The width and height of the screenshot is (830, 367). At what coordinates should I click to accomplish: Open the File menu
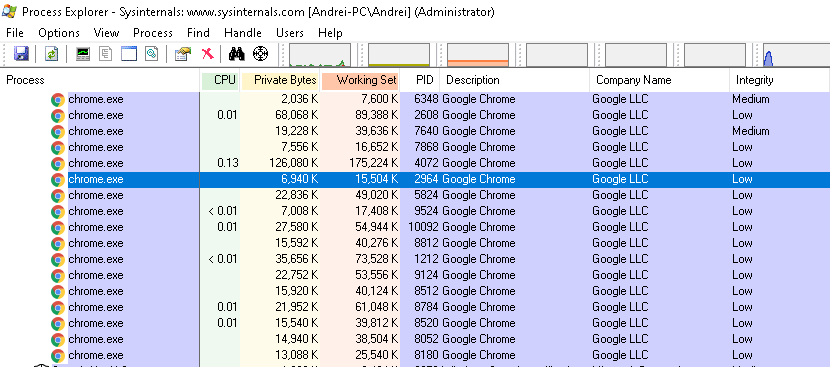[x=15, y=33]
